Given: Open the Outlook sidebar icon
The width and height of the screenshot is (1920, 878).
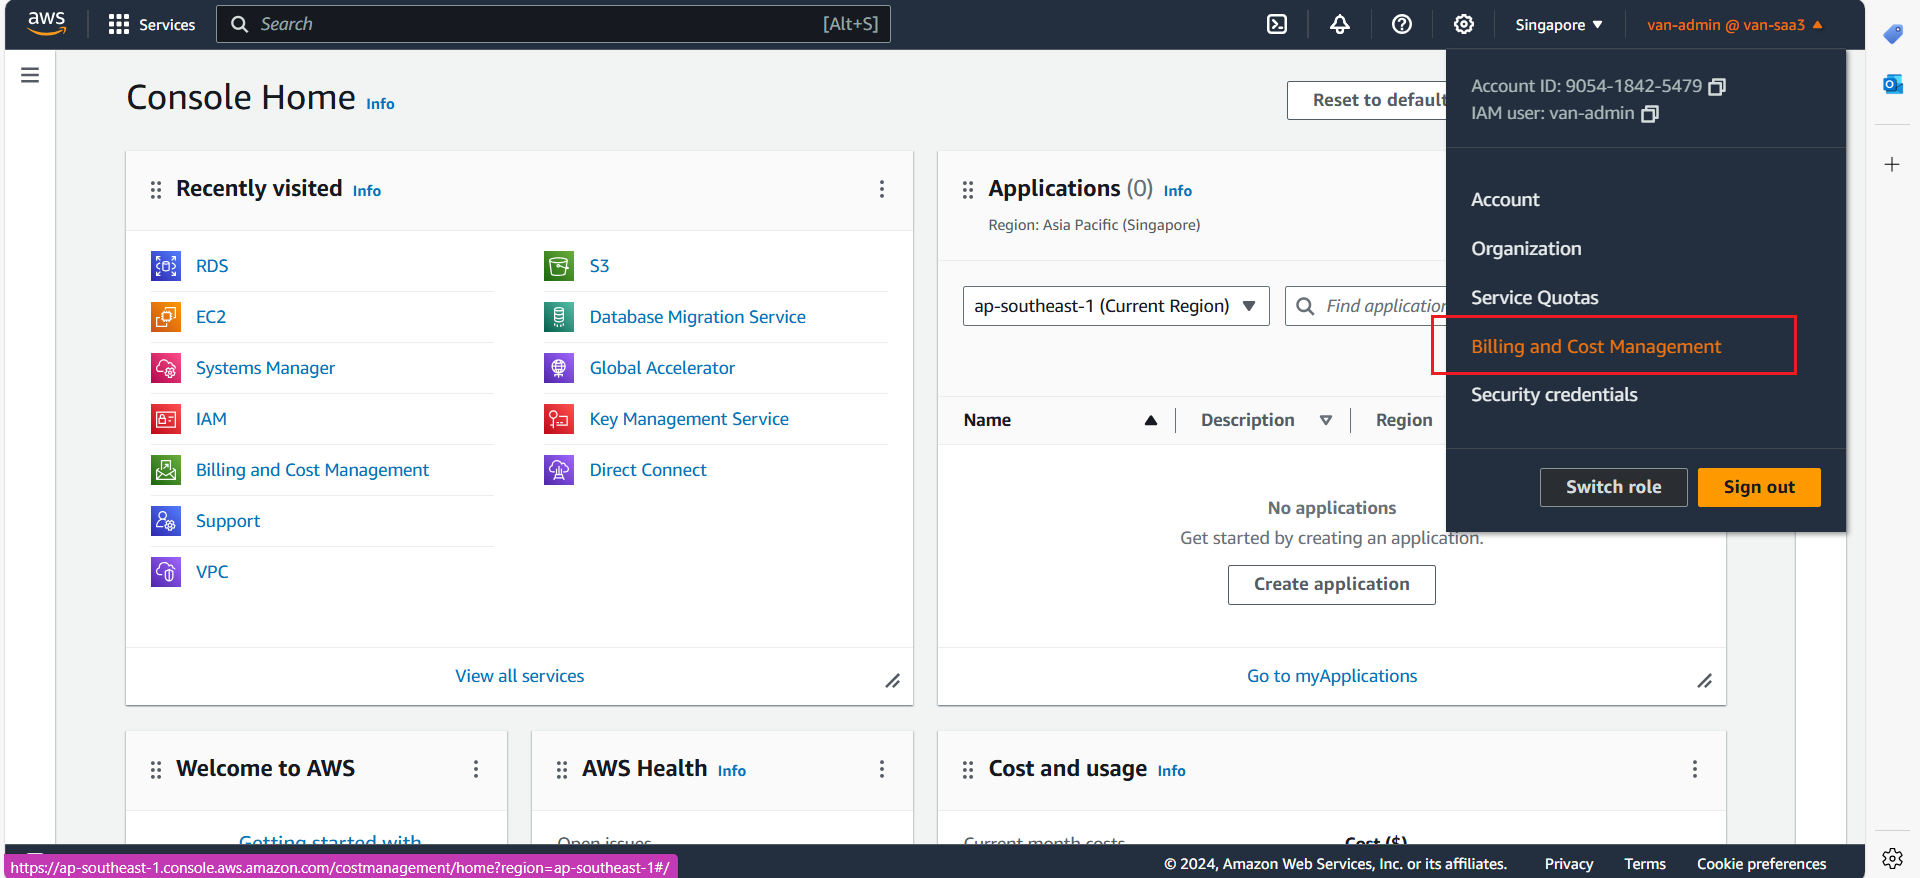Looking at the screenshot, I should click(1893, 84).
